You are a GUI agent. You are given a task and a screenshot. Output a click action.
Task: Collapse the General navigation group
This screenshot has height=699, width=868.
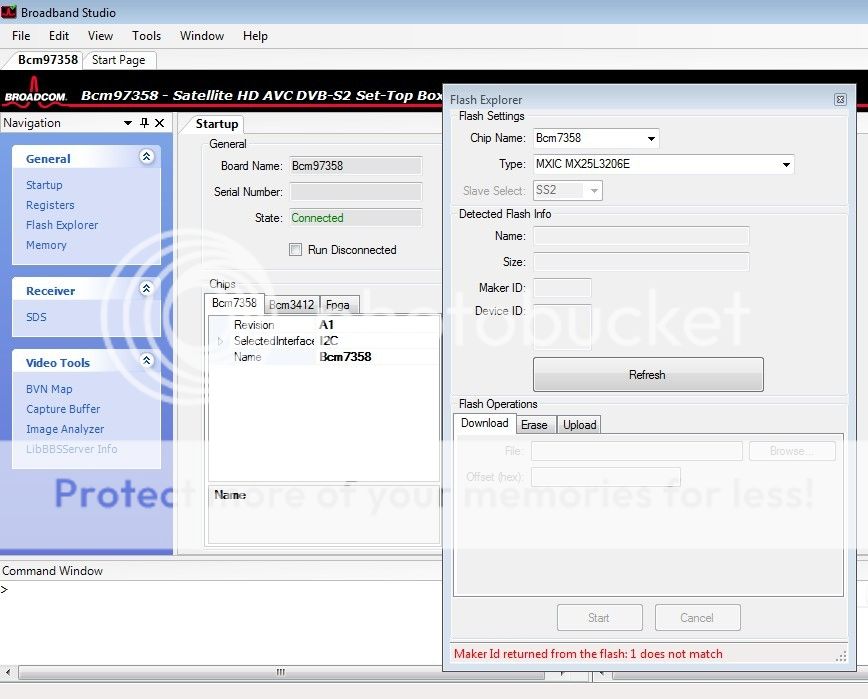[x=146, y=157]
